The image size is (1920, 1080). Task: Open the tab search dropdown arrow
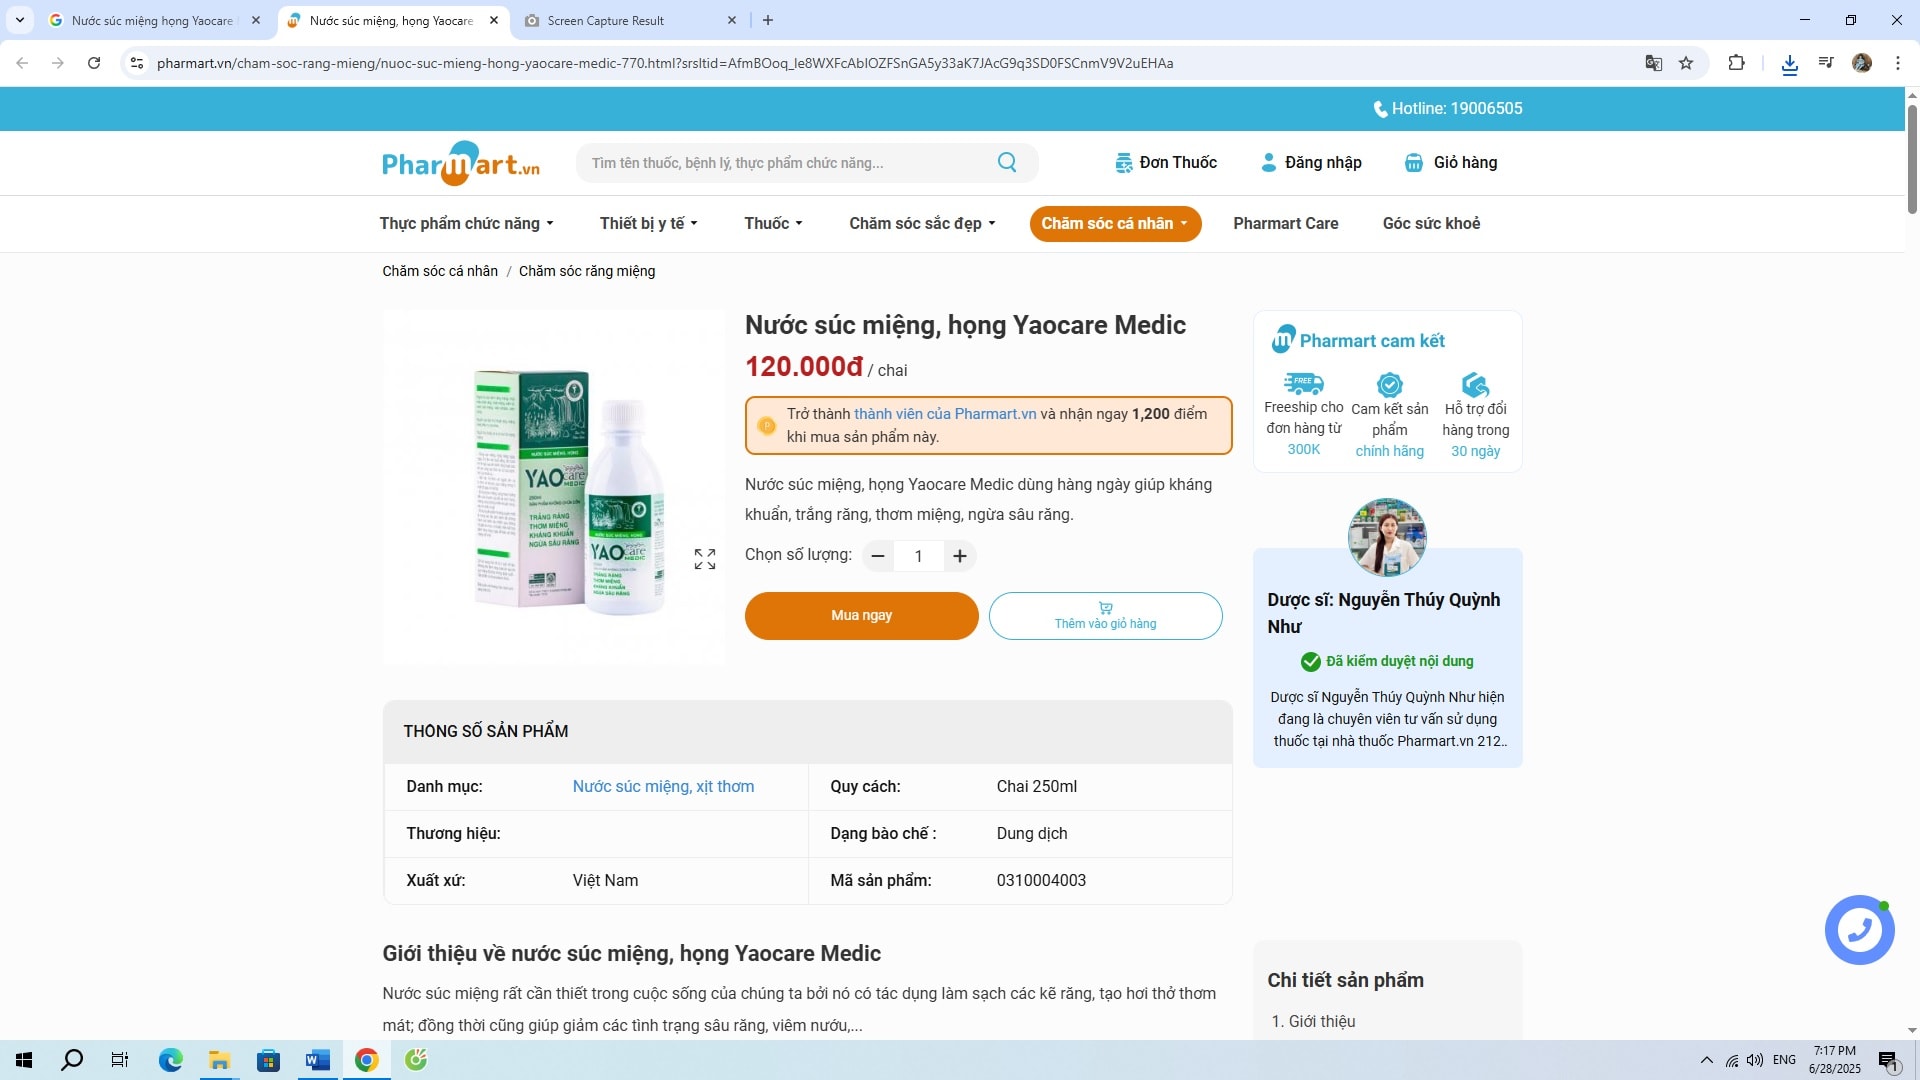click(20, 20)
